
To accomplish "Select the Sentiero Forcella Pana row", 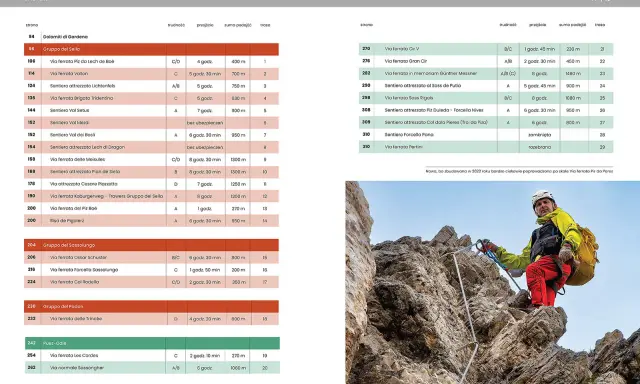I will (486, 135).
